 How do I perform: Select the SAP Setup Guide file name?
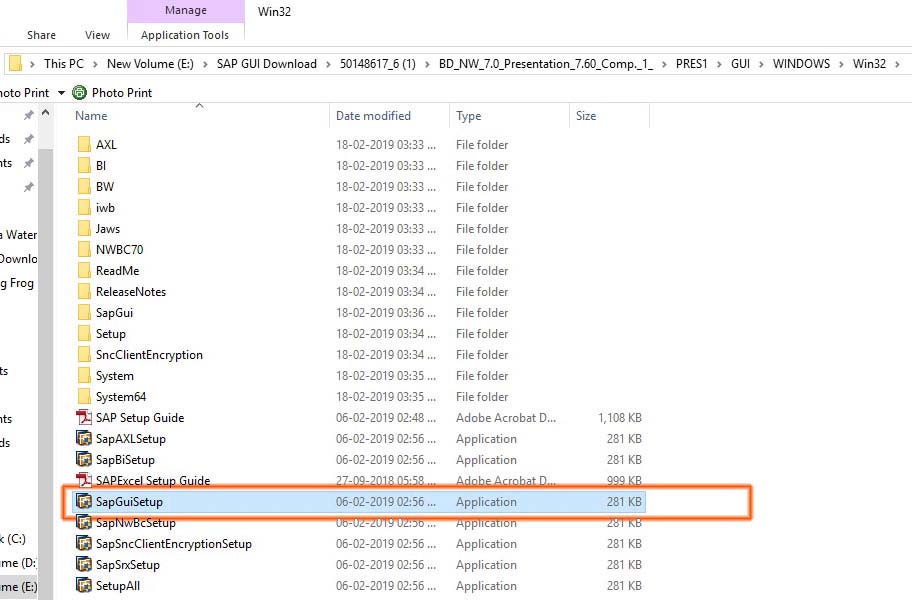point(140,417)
